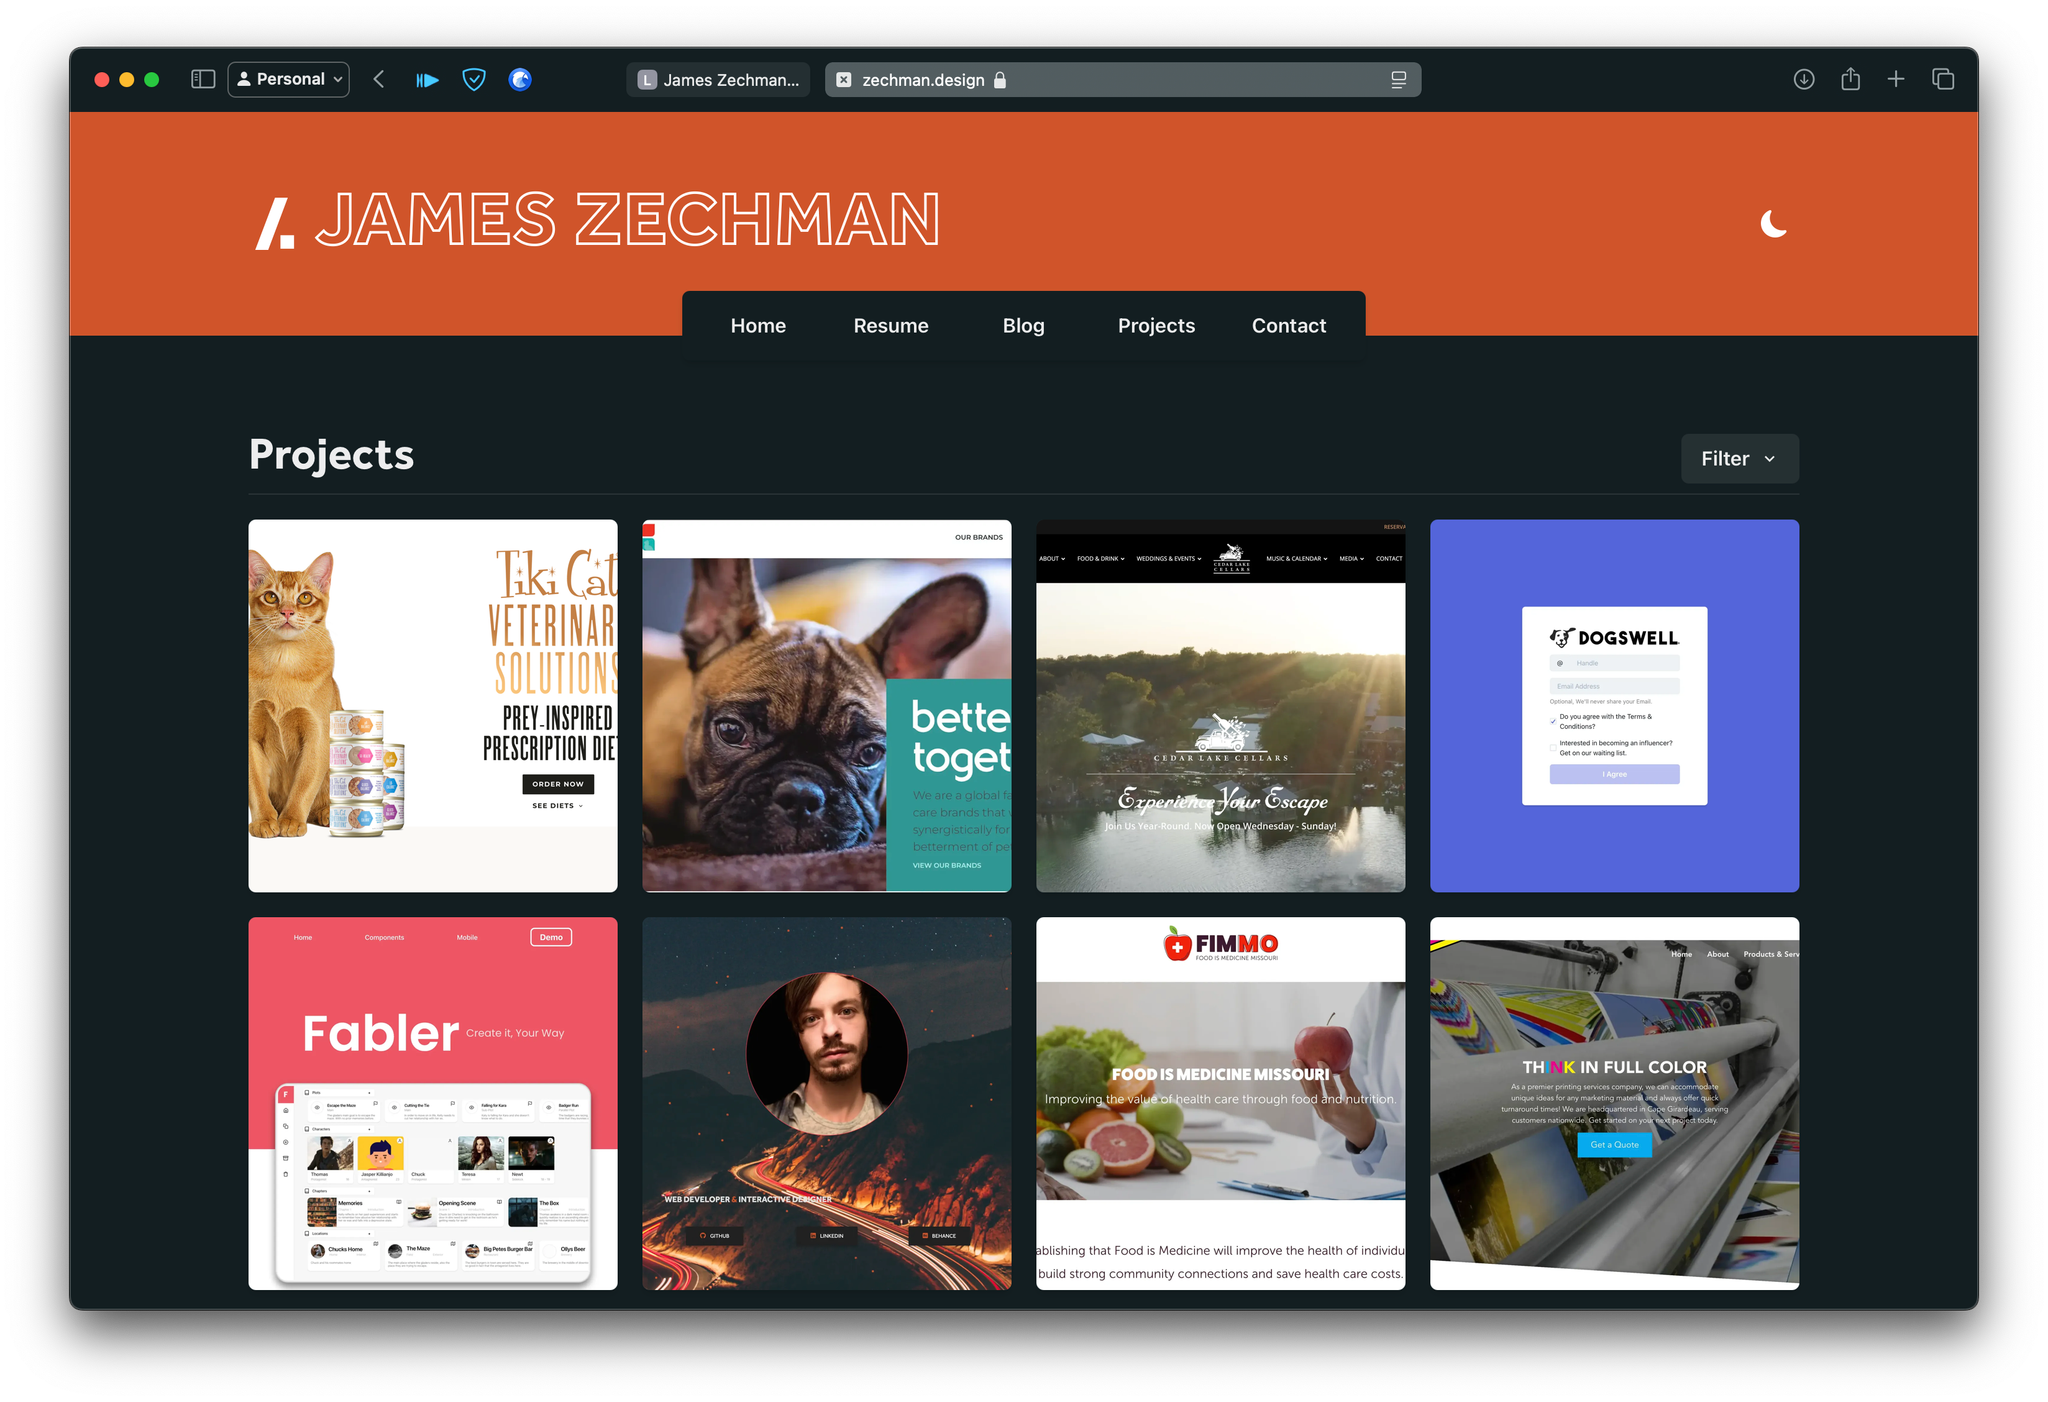
Task: Open the Think in Full Color project thumbnail
Action: [1615, 1103]
